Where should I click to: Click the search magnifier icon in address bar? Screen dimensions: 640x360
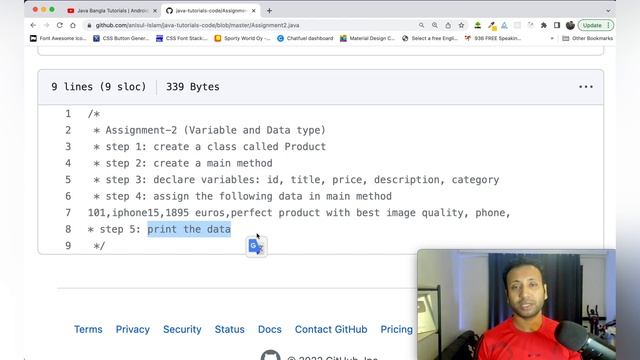[x=421, y=25]
